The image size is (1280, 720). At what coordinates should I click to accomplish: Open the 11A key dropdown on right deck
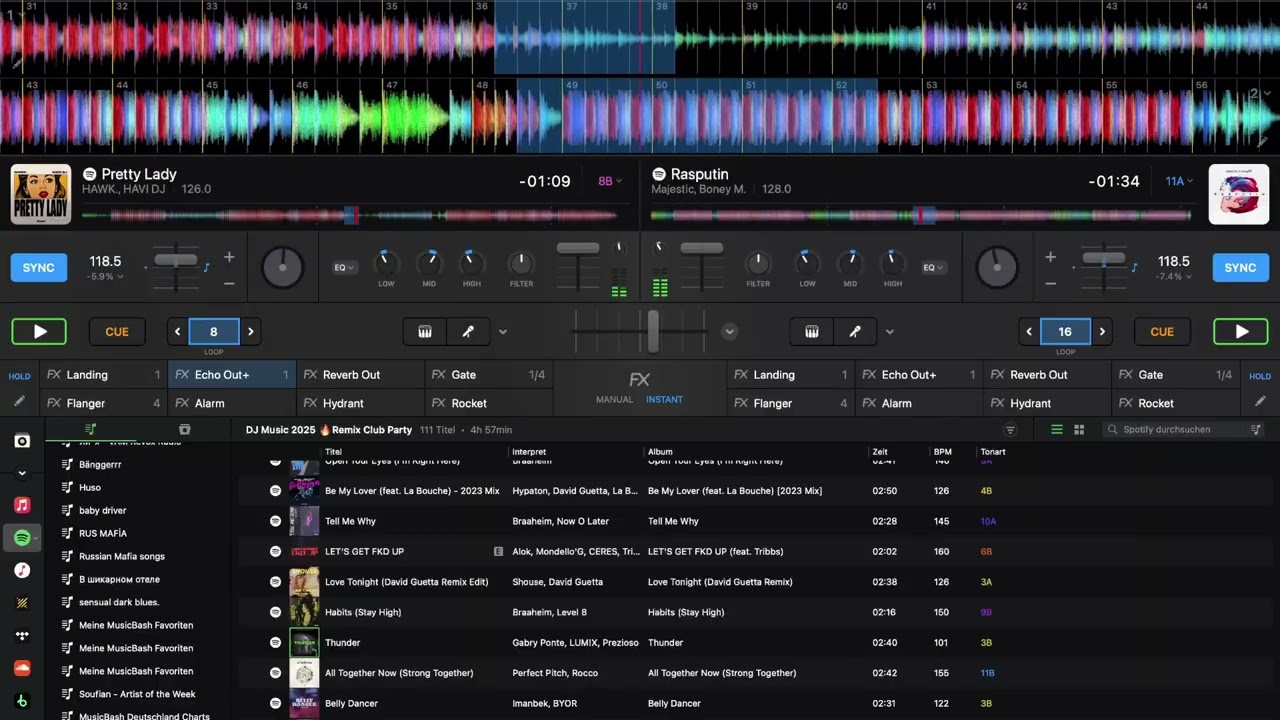[x=1180, y=181]
